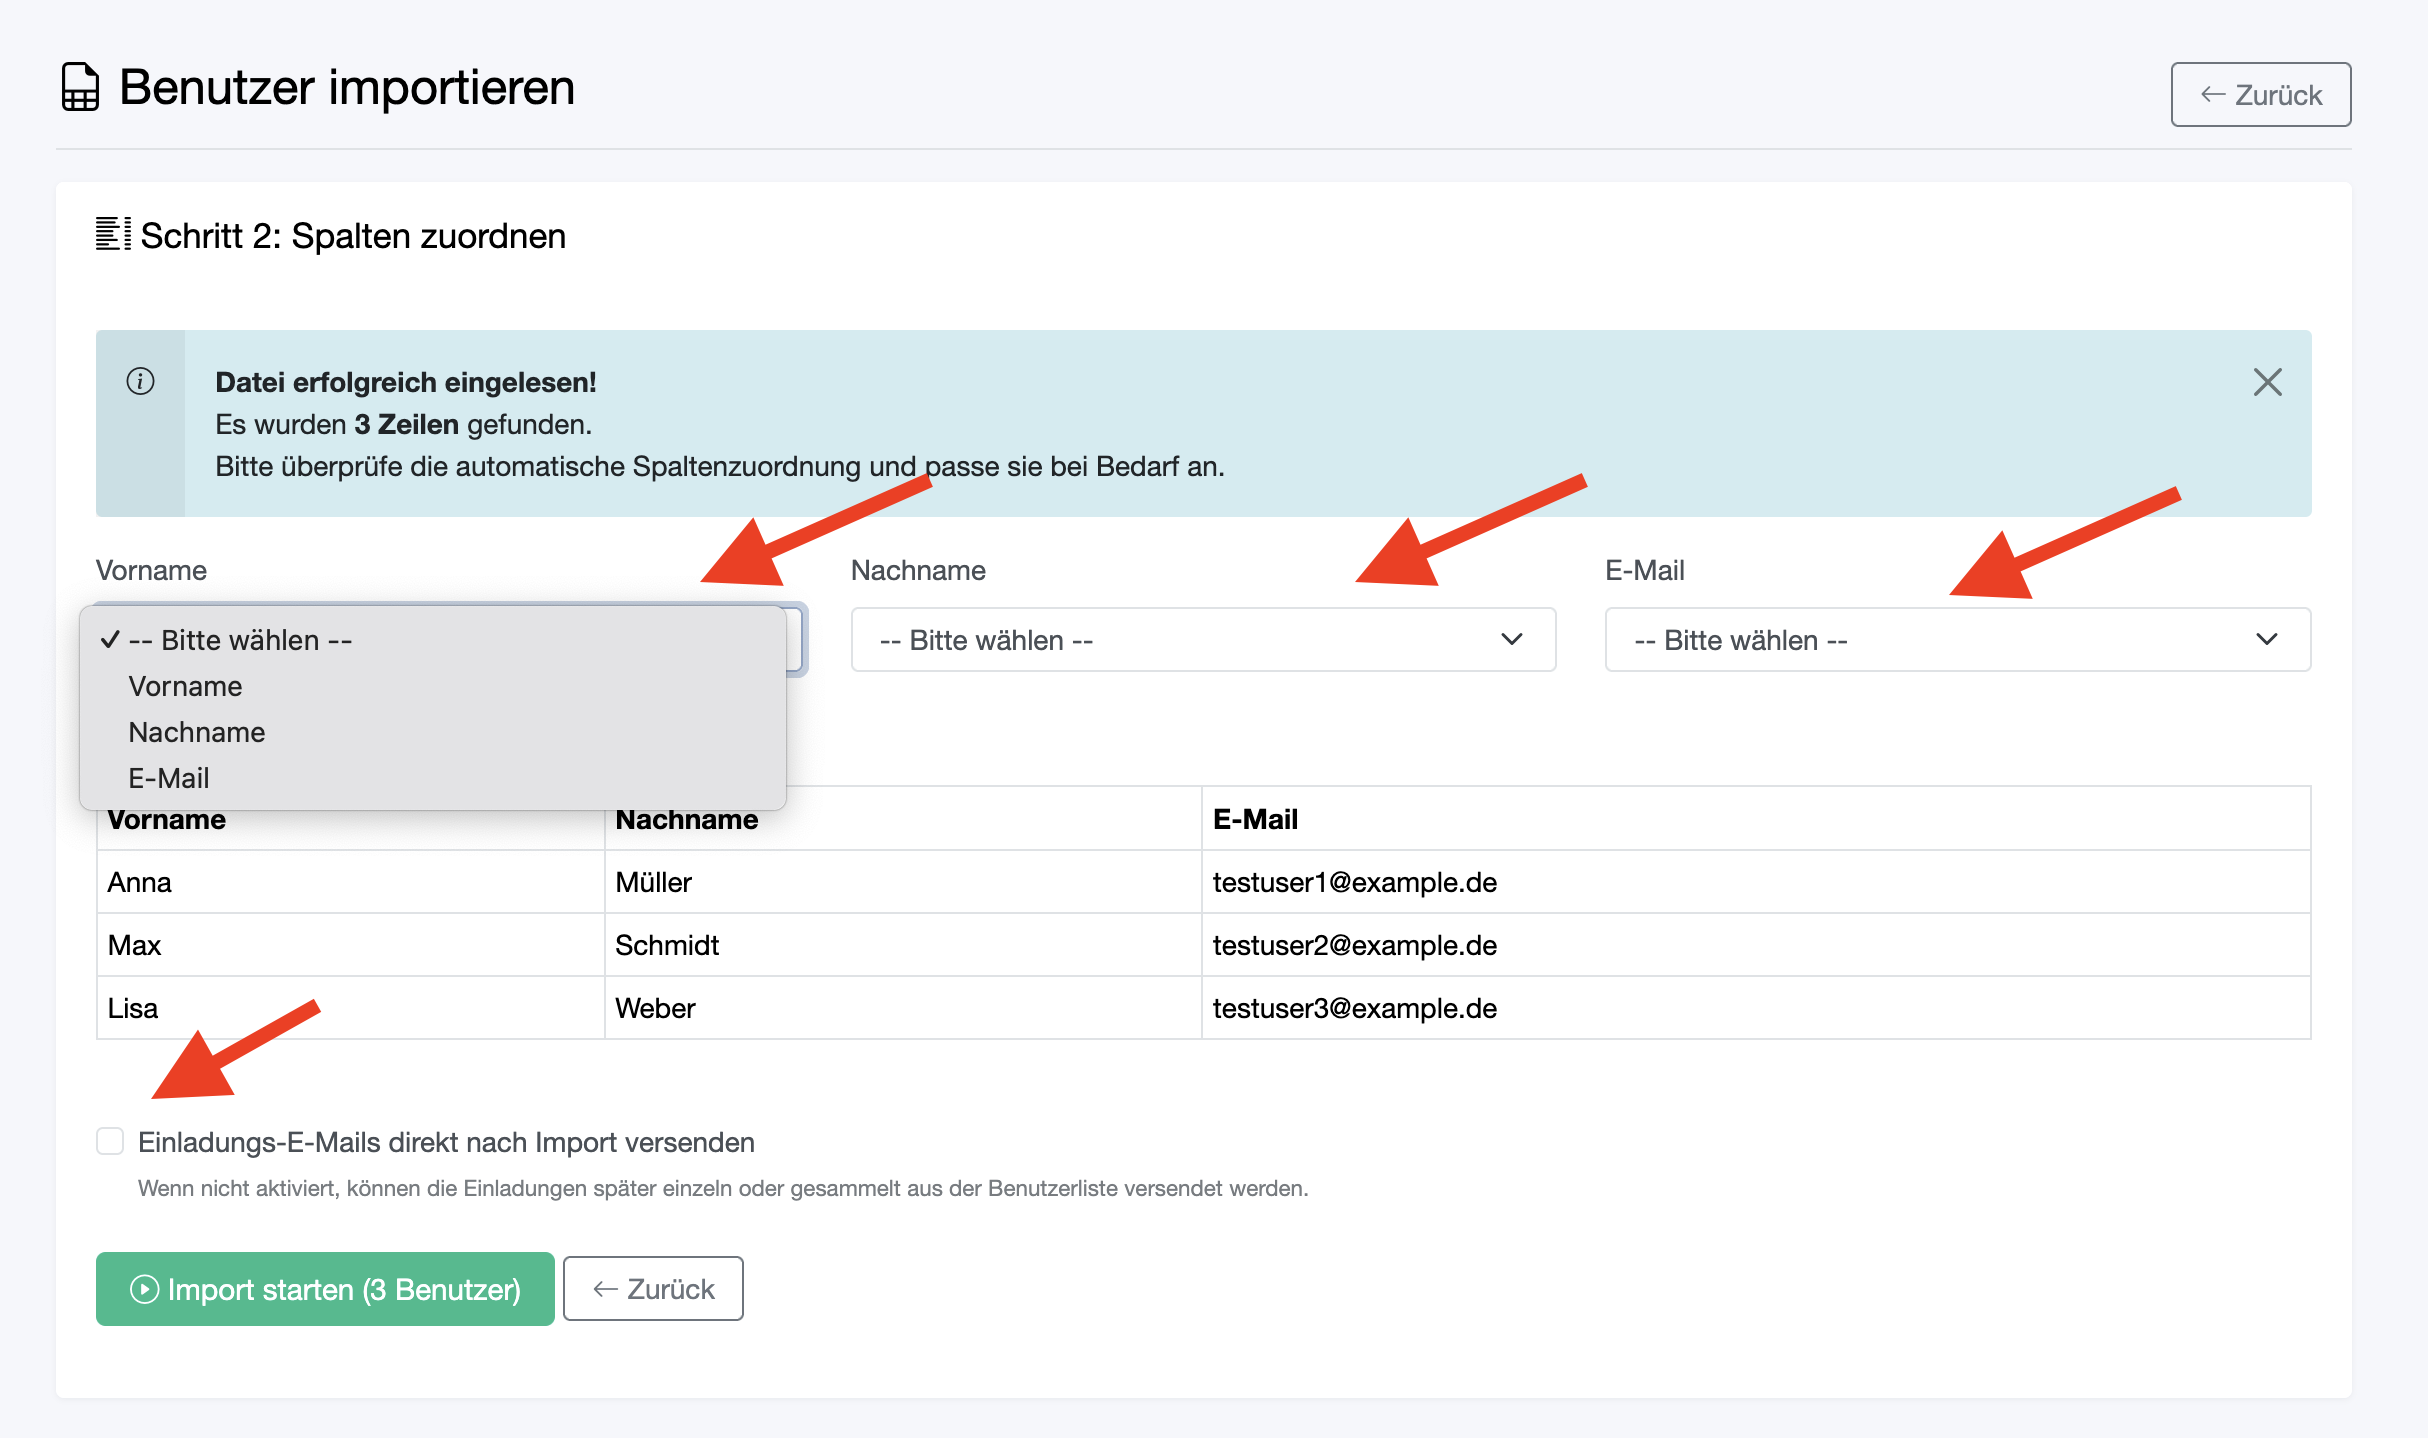Click the 'Lisa' cell in the preview table

pyautogui.click(x=351, y=1008)
